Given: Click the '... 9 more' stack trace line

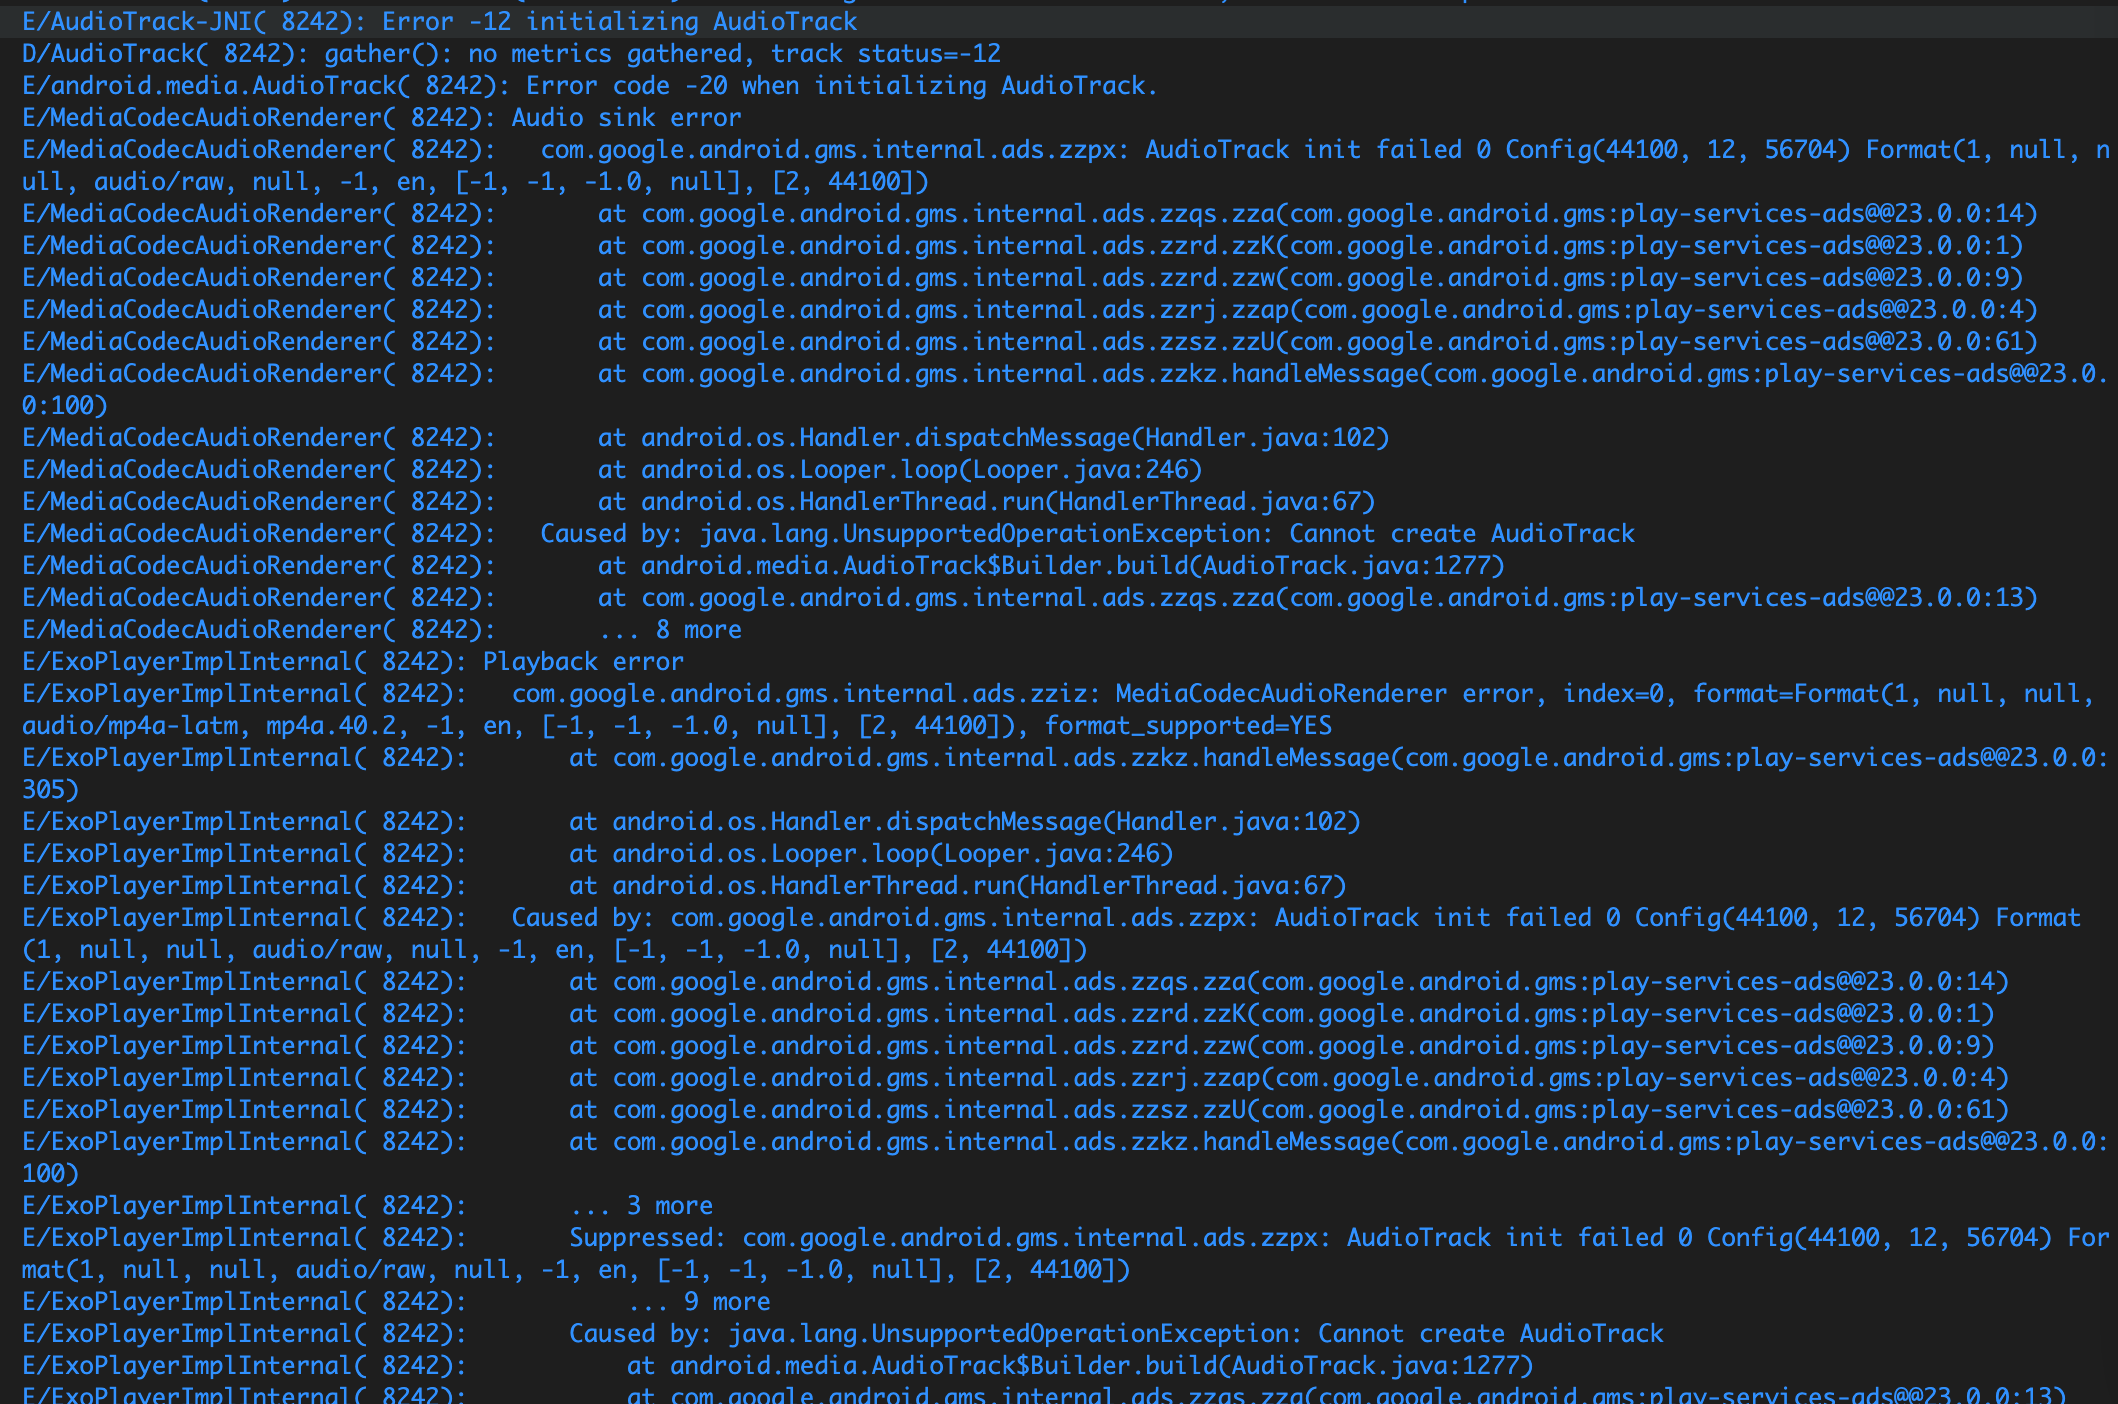Looking at the screenshot, I should pyautogui.click(x=699, y=1302).
